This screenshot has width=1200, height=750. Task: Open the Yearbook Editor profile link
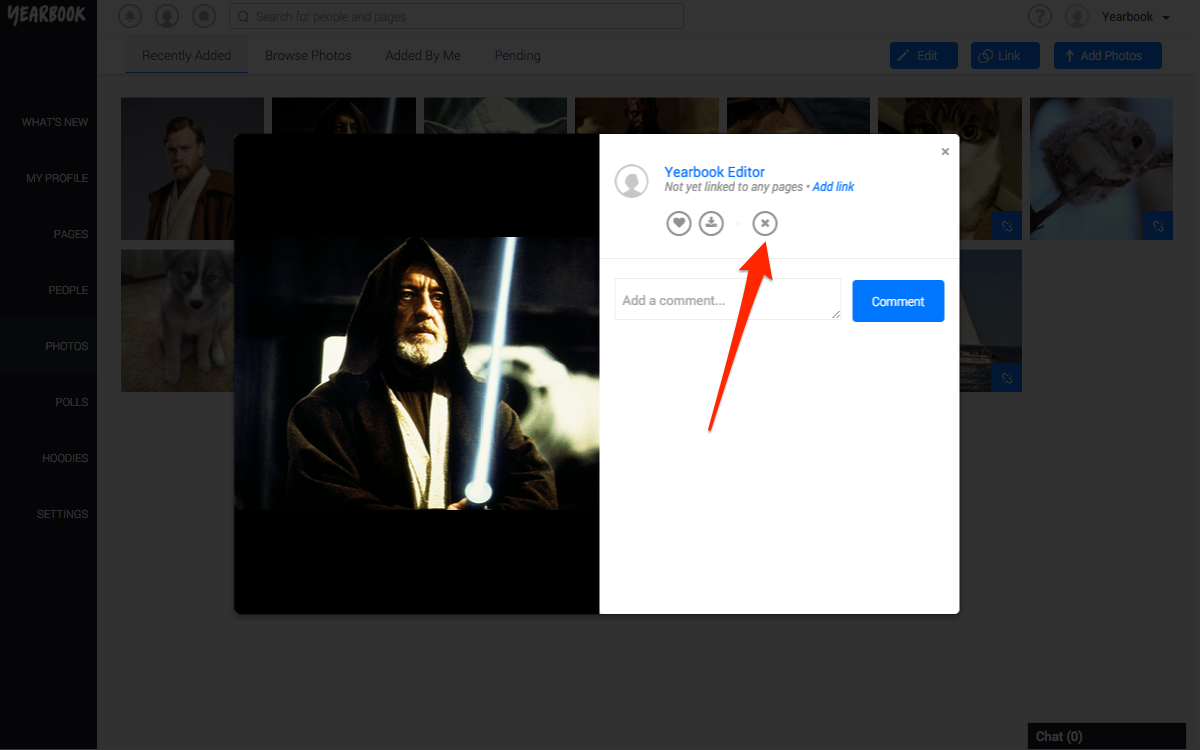pyautogui.click(x=715, y=172)
